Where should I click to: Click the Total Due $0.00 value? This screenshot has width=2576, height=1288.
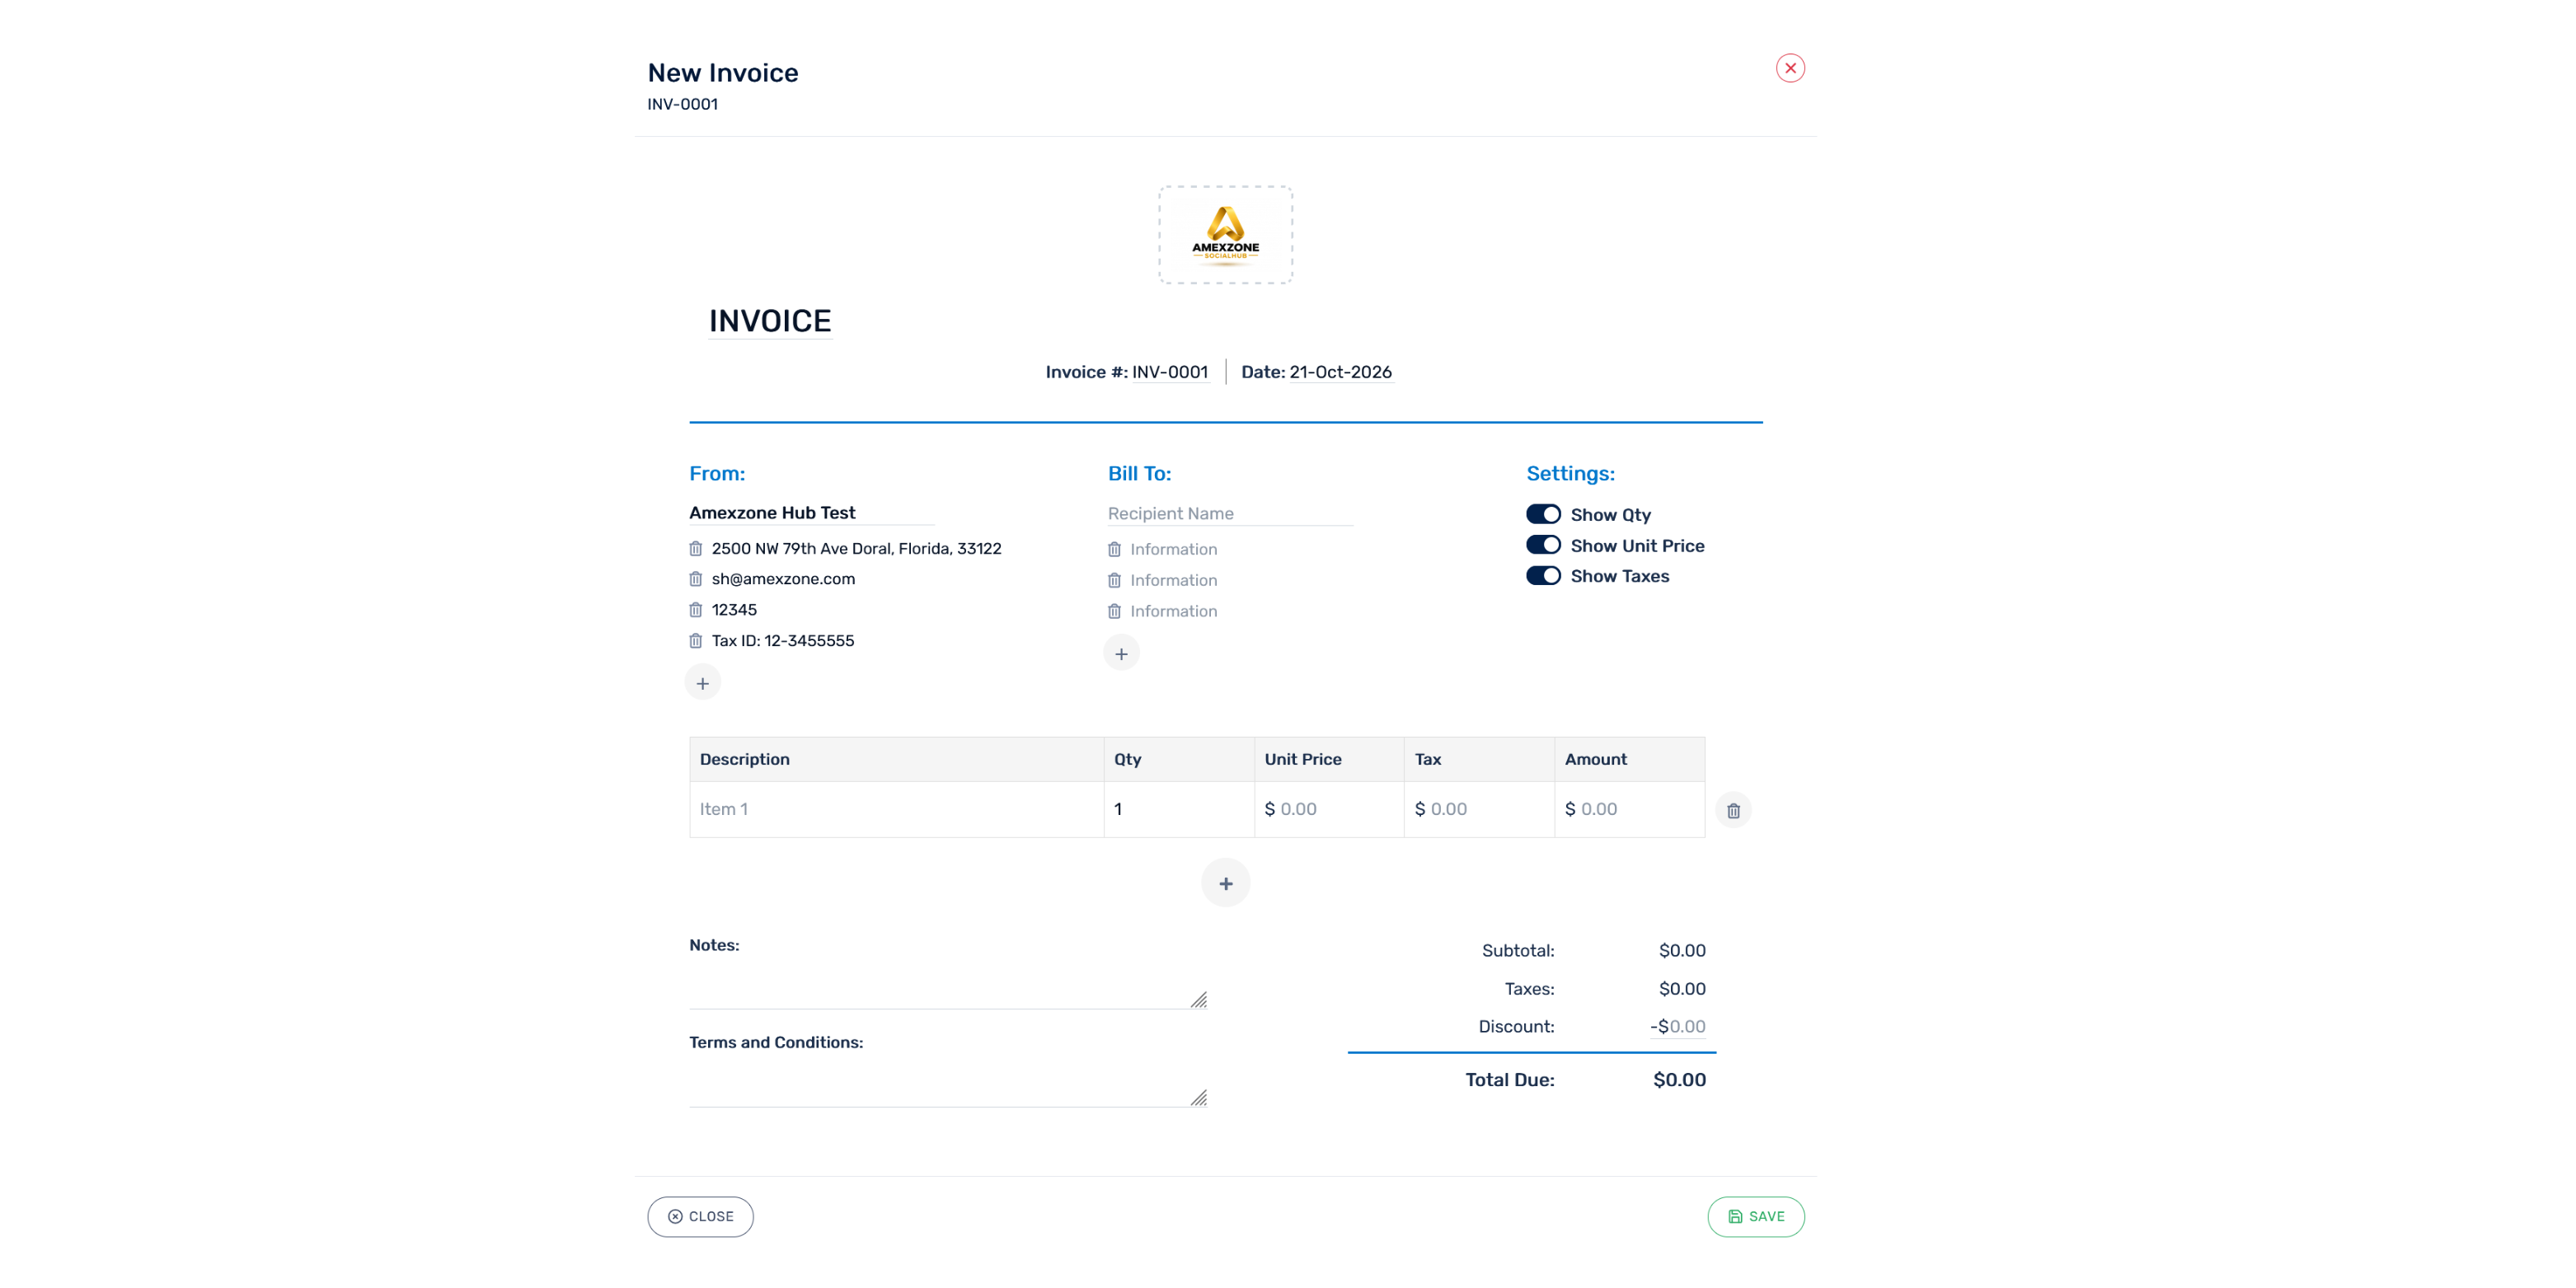(1679, 1080)
